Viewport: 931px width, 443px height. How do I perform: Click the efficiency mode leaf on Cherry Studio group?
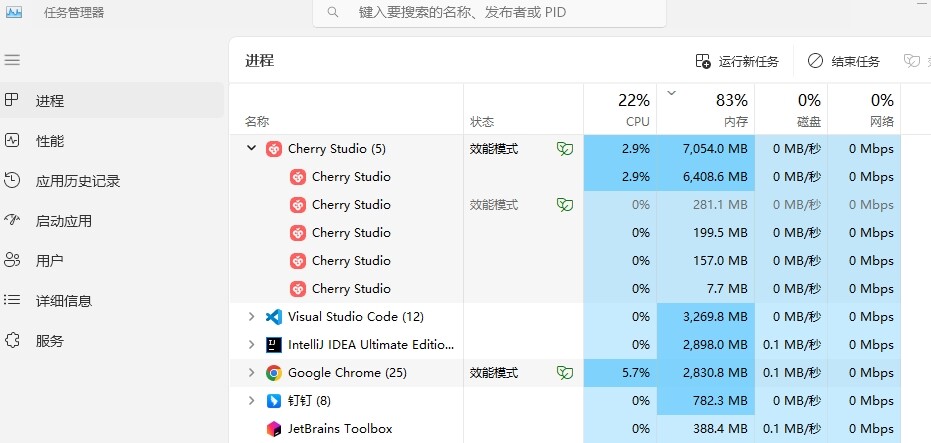point(565,149)
